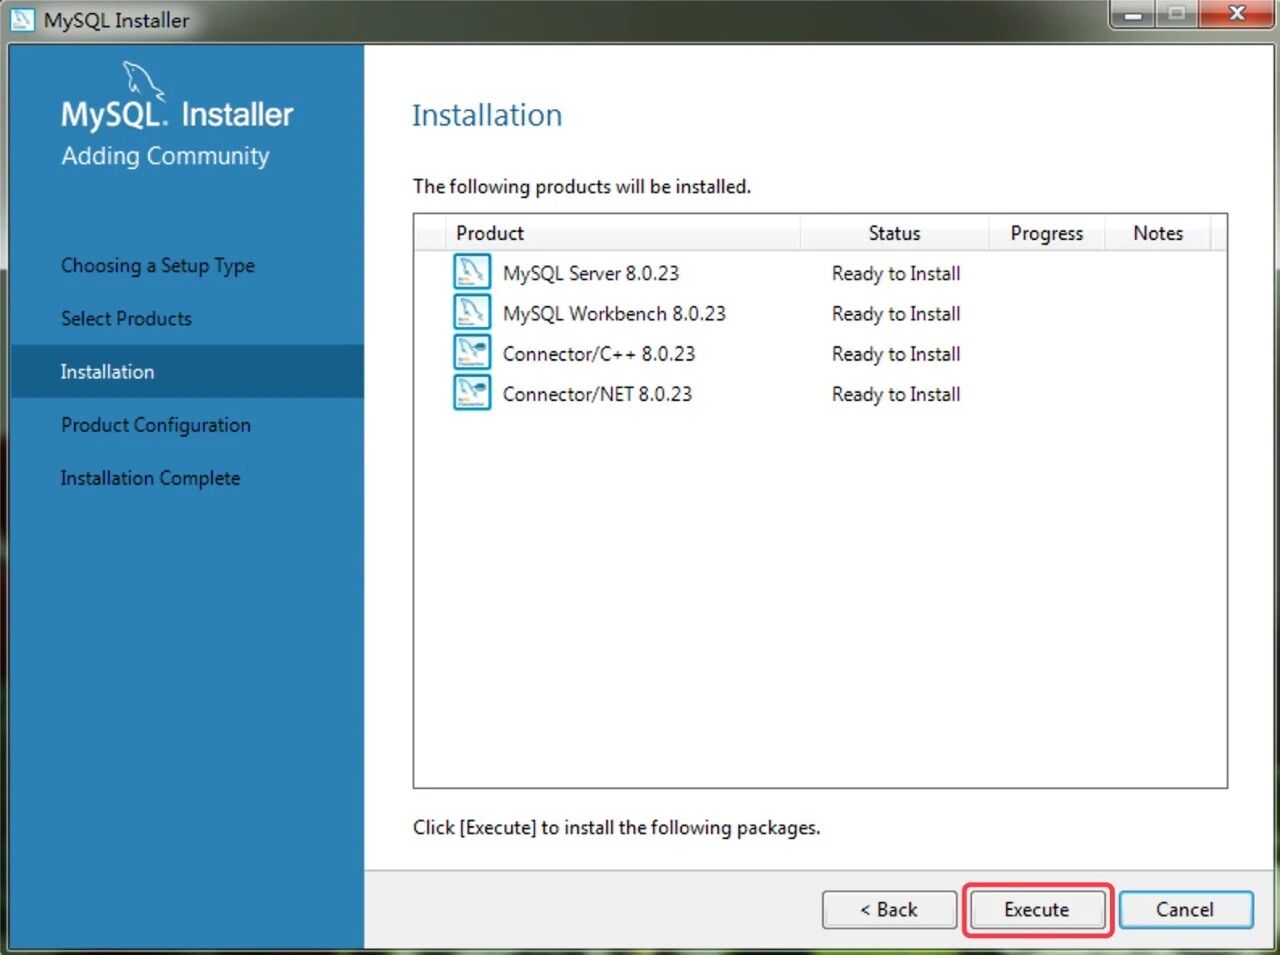Select the Connector/C++ 8.0.23 row text
The width and height of the screenshot is (1280, 955).
point(599,354)
